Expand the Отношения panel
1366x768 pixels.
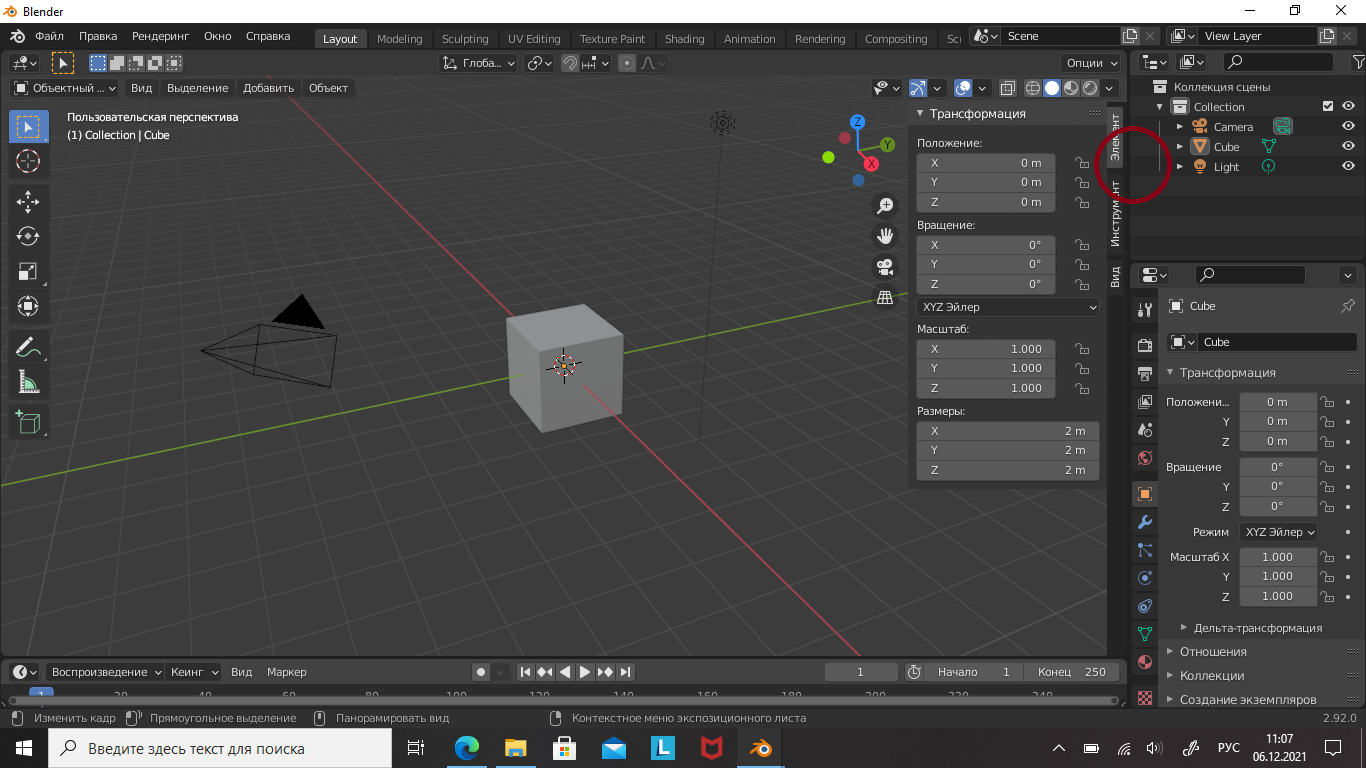[1213, 652]
